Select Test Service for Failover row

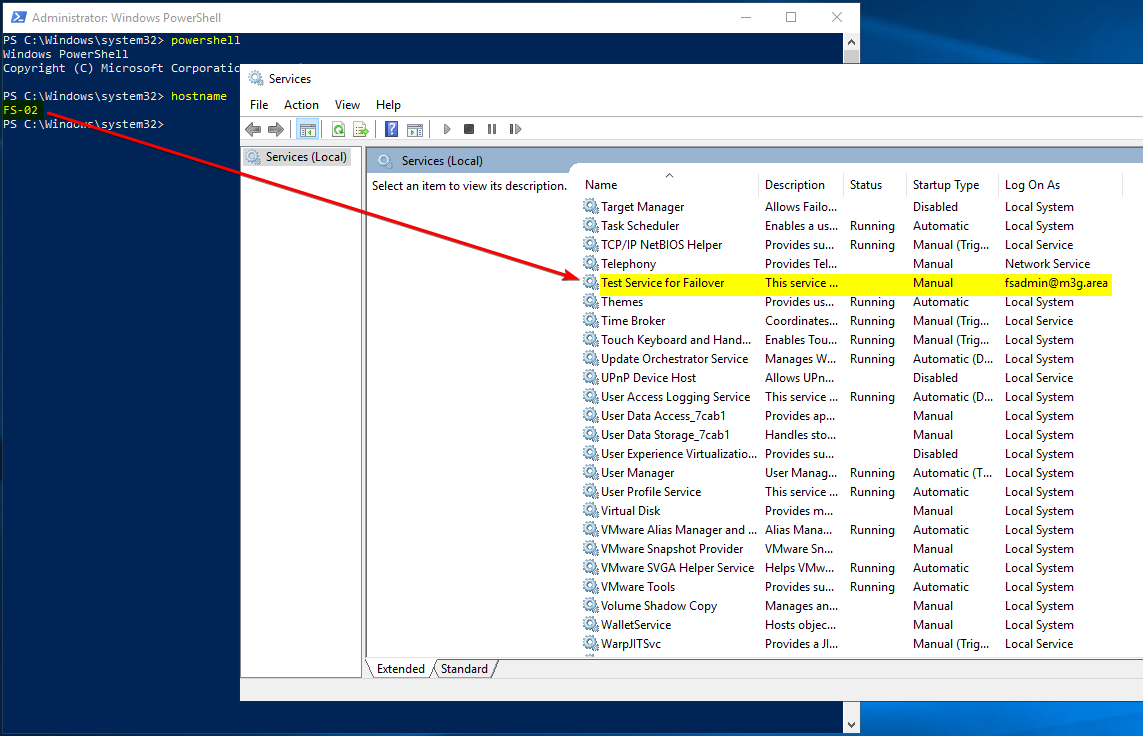(x=846, y=283)
